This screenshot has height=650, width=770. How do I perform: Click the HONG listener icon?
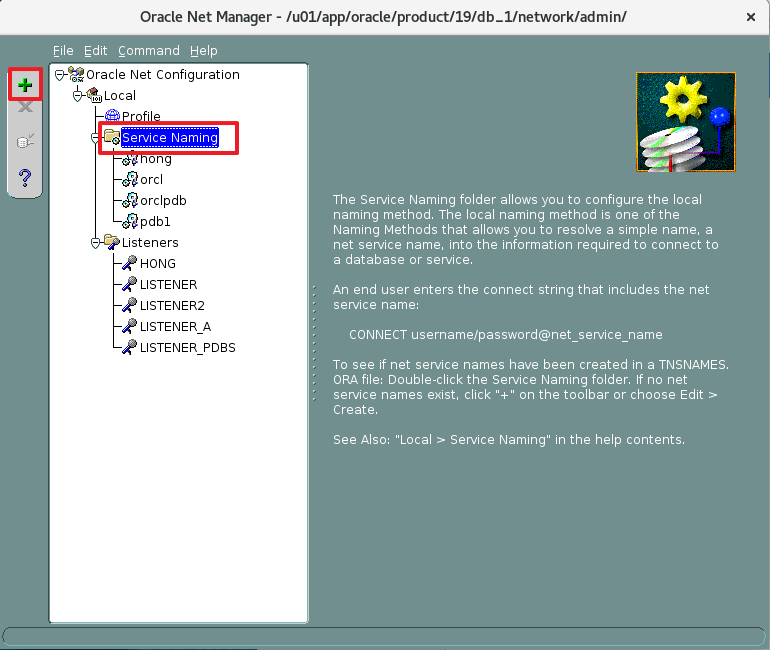tap(130, 263)
